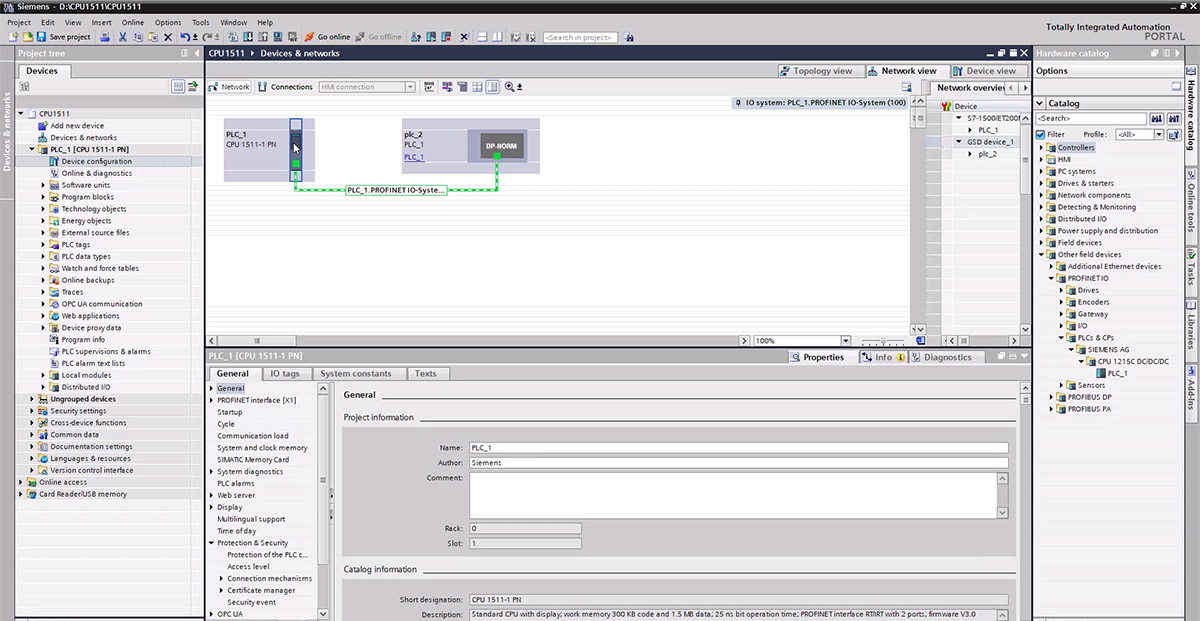1200x621 pixels.
Task: Click the Delete X icon in toolbar
Action: pyautogui.click(x=168, y=37)
